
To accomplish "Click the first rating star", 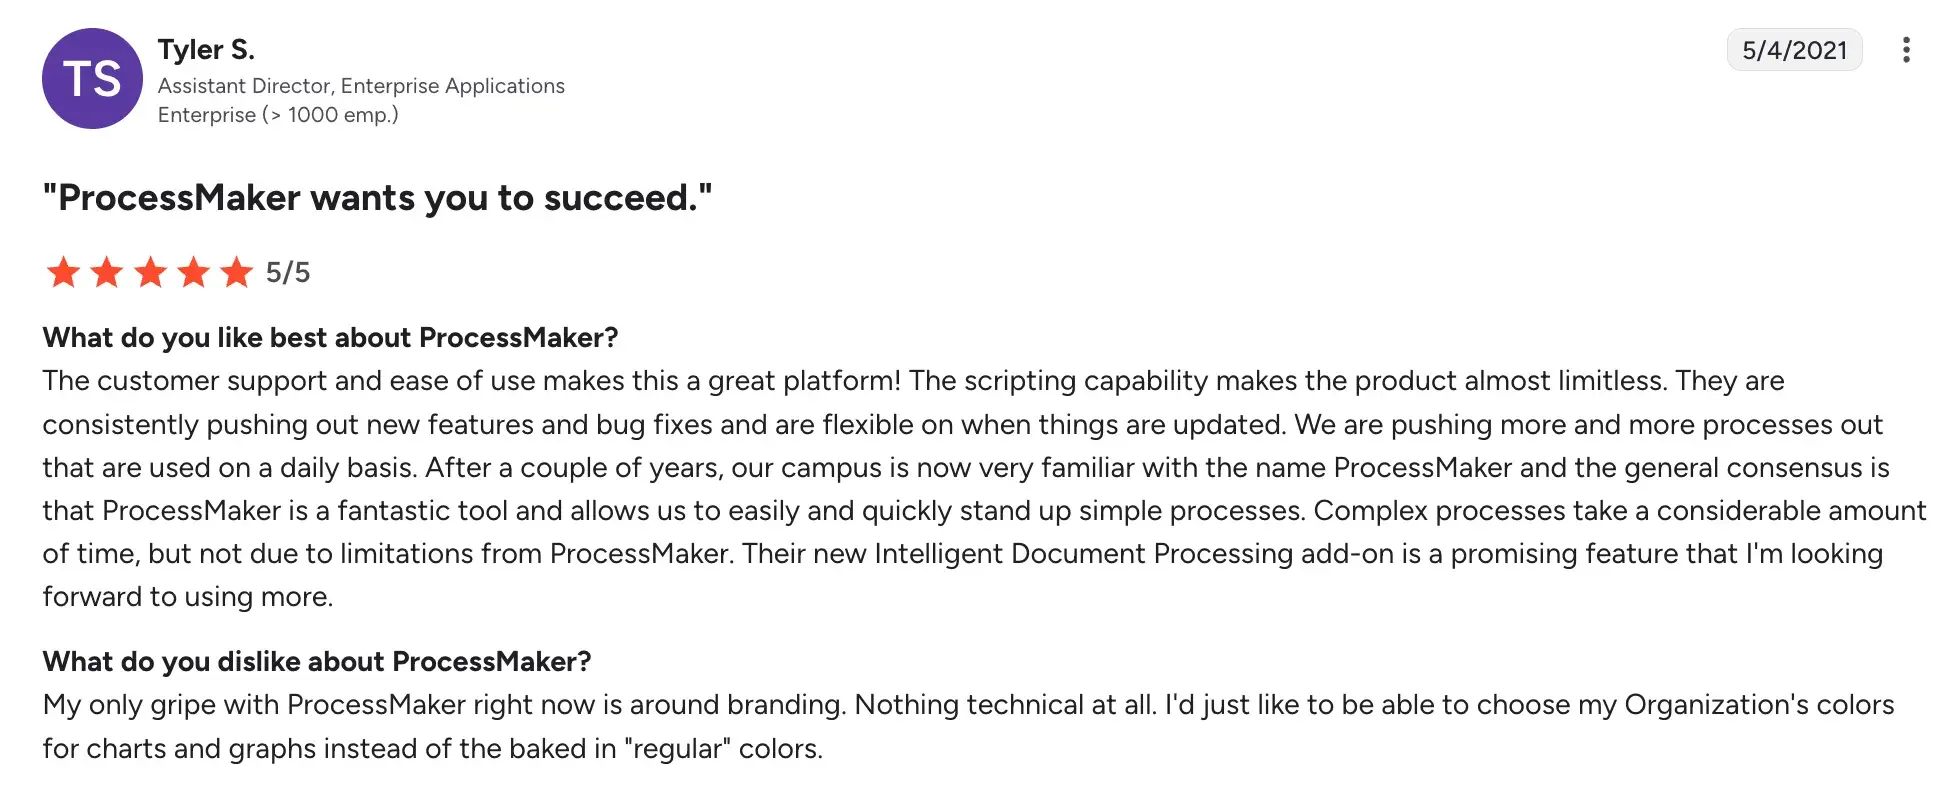I will (63, 272).
